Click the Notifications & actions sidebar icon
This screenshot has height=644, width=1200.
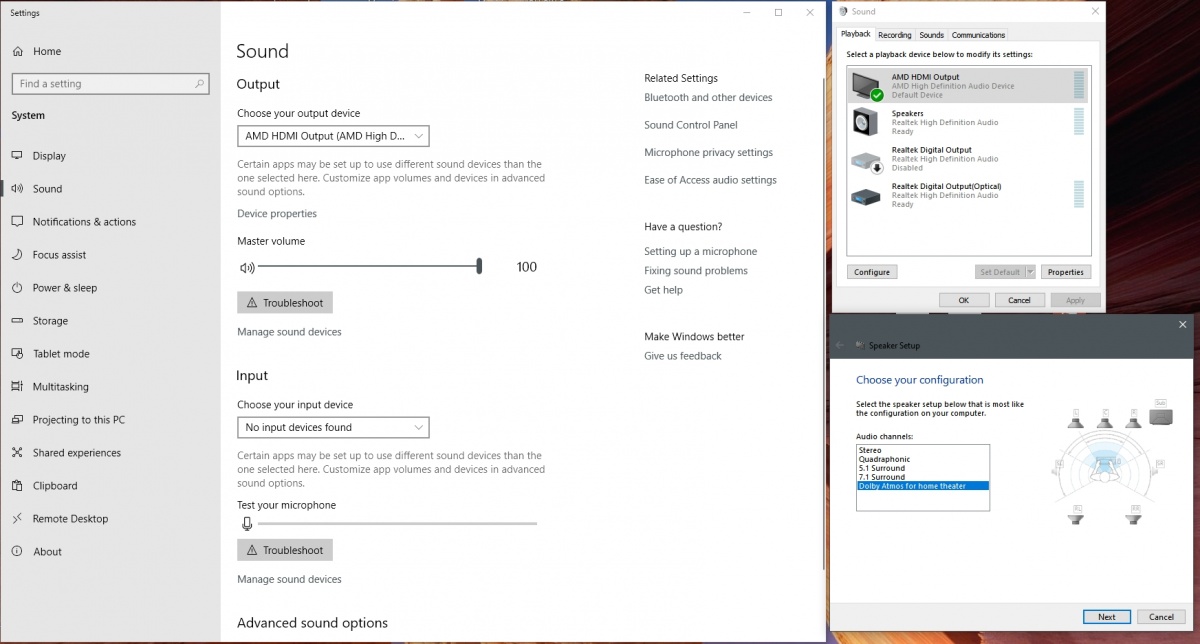[x=17, y=222]
